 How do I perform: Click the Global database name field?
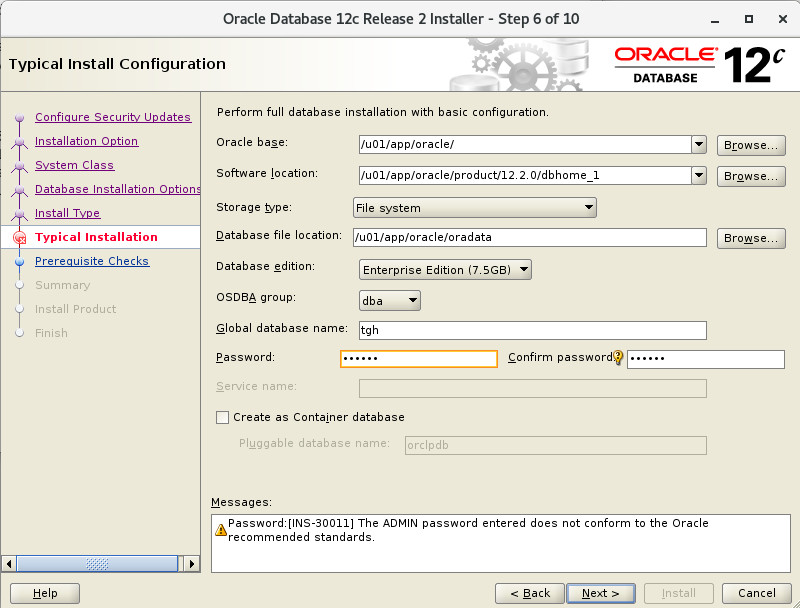pyautogui.click(x=533, y=330)
